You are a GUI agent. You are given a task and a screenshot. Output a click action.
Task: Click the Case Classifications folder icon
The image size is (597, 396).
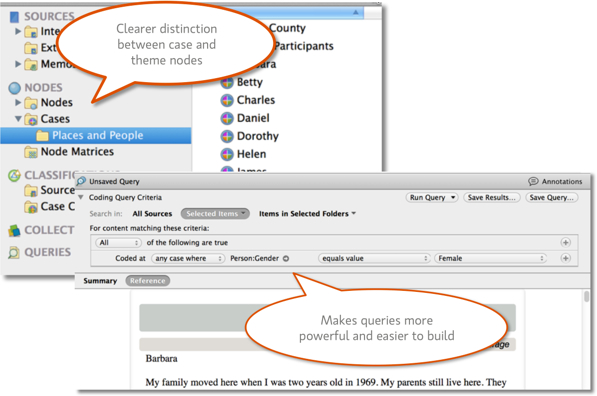click(x=31, y=207)
